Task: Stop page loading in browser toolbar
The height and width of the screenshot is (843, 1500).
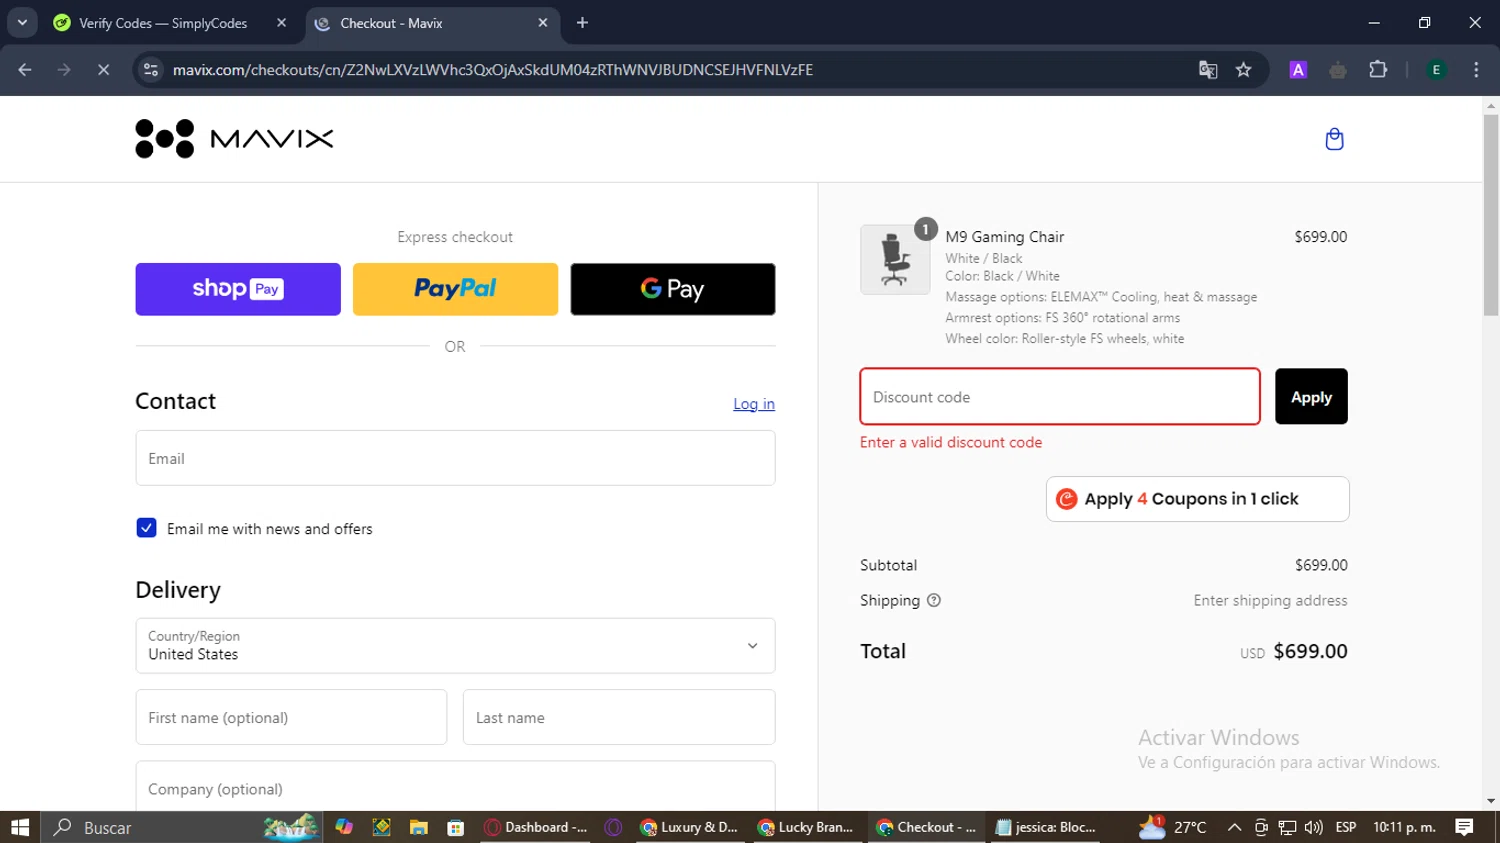Action: pos(103,70)
